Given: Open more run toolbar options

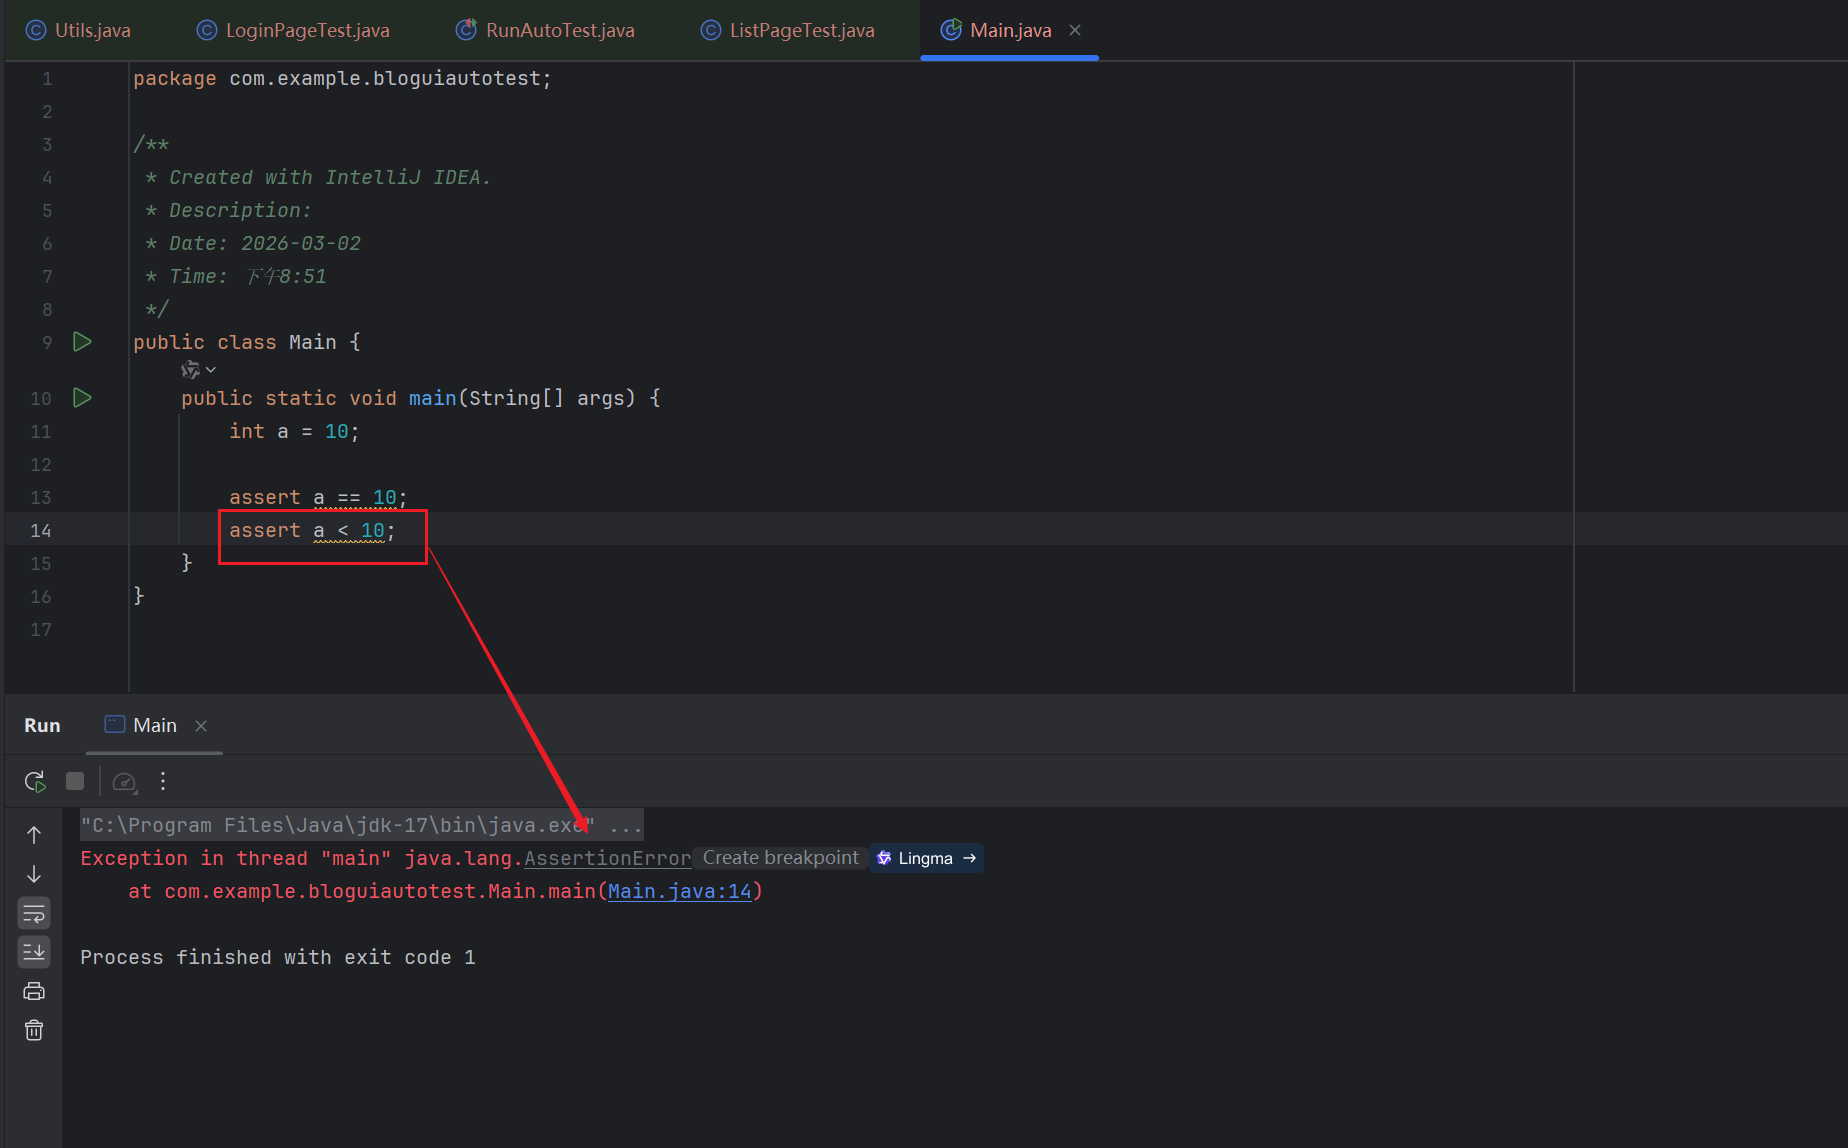Looking at the screenshot, I should (163, 781).
